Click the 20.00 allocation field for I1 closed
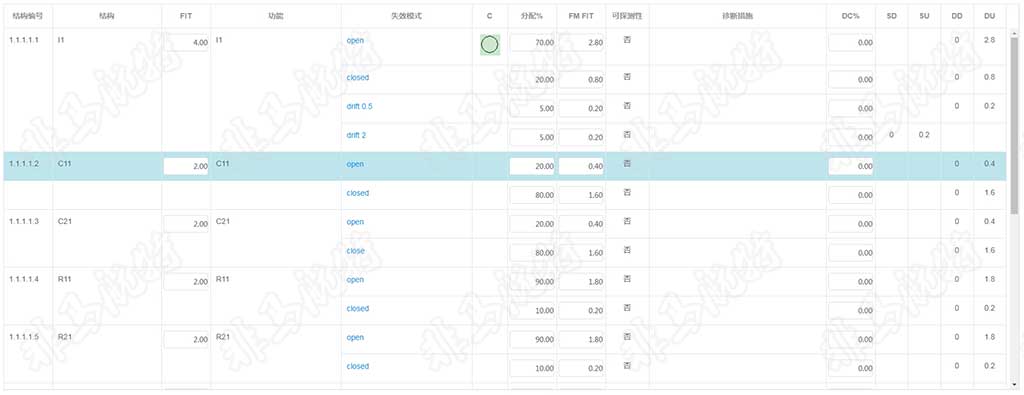The height and width of the screenshot is (395, 1024). pyautogui.click(x=532, y=80)
